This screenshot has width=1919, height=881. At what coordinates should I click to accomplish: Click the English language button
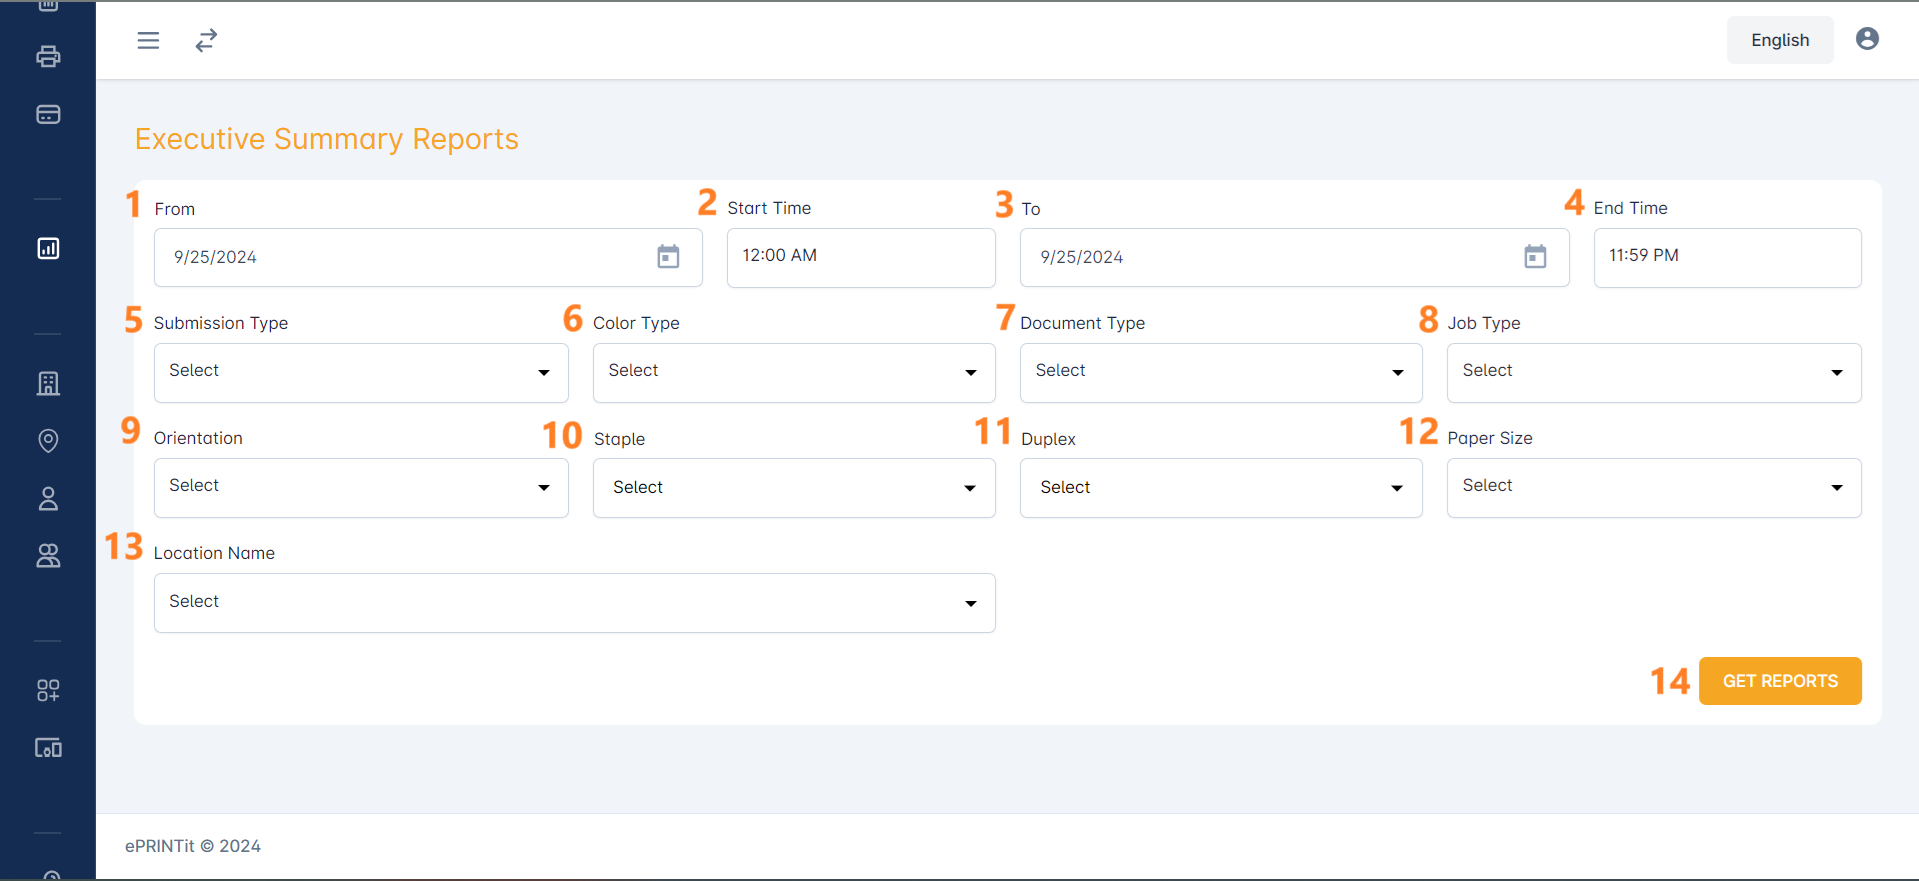click(x=1779, y=40)
